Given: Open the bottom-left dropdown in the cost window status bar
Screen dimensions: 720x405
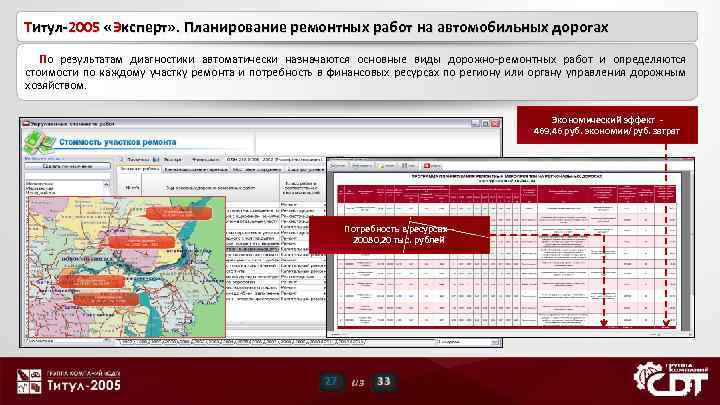Looking at the screenshot, I should coord(68,342).
